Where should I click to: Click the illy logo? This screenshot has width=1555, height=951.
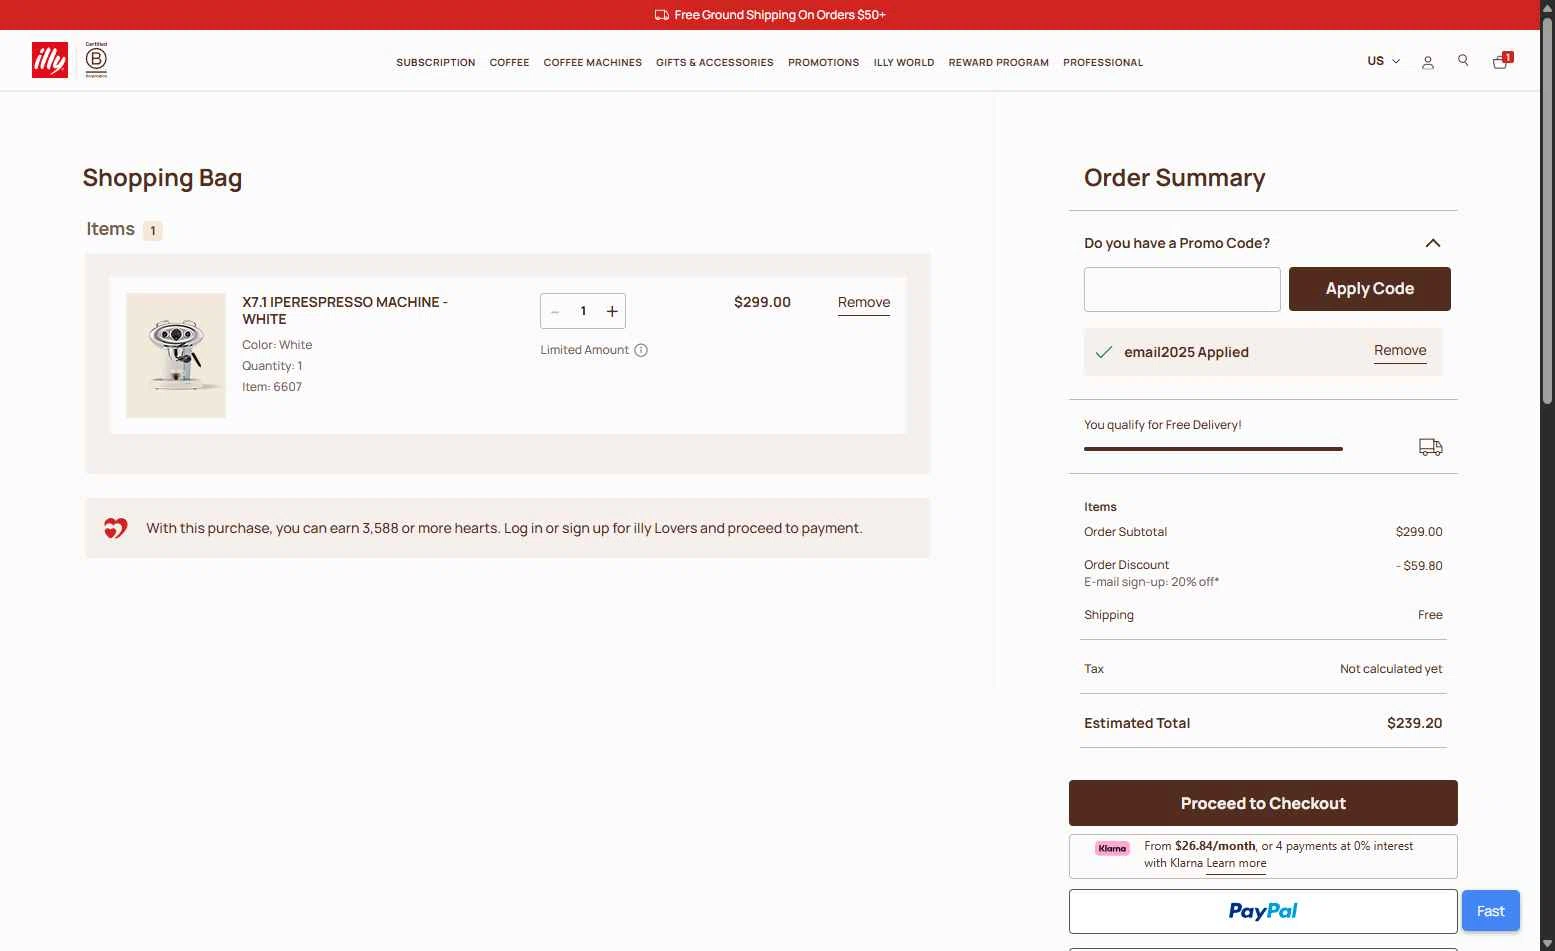point(50,60)
